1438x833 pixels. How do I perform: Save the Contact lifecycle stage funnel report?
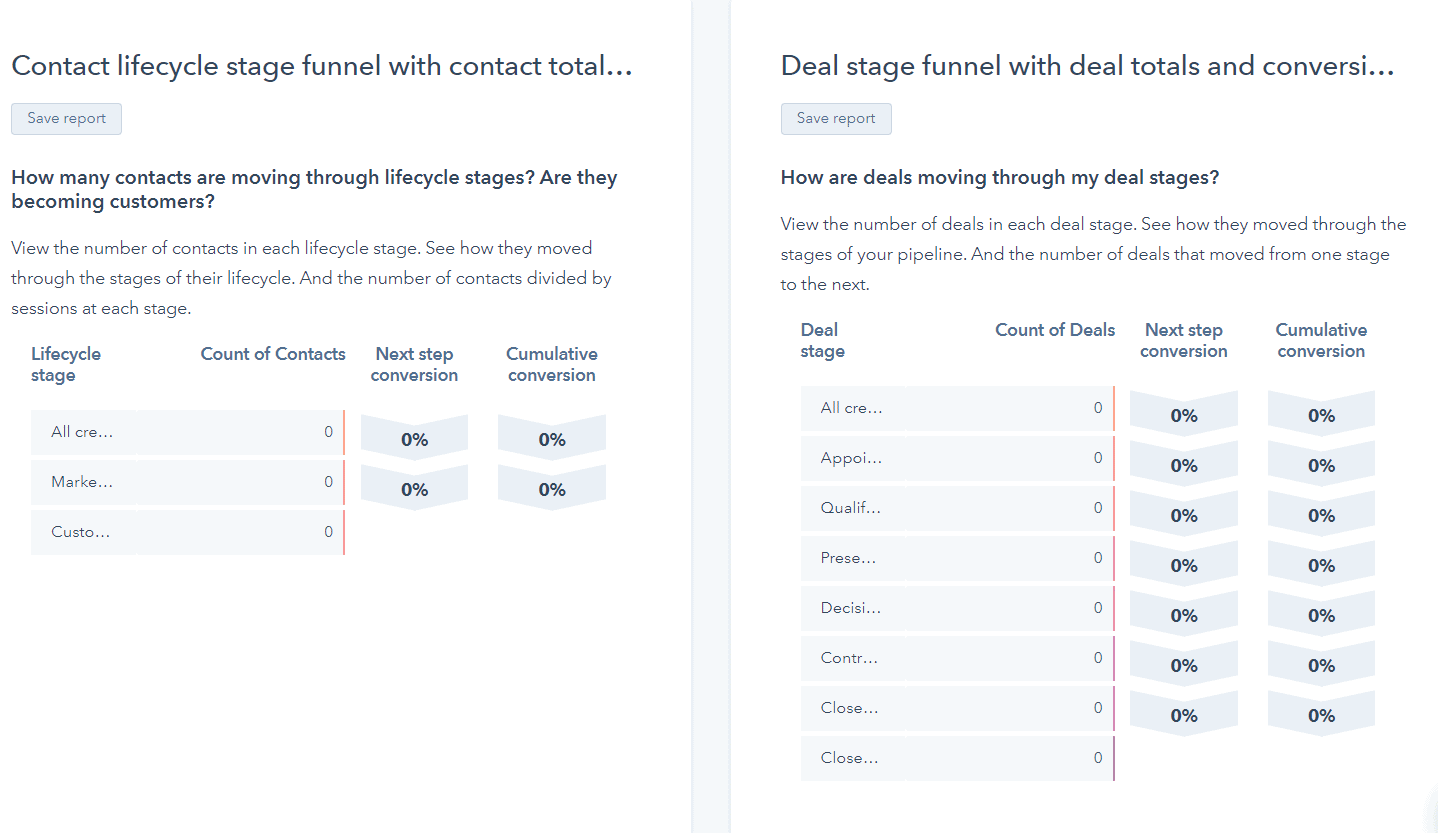pos(66,118)
